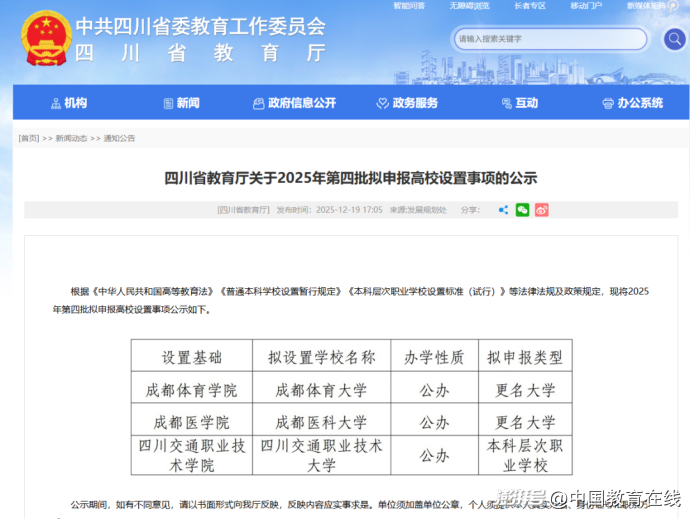This screenshot has height=519, width=690.
Task: Click the magnifier search button
Action: 674,39
